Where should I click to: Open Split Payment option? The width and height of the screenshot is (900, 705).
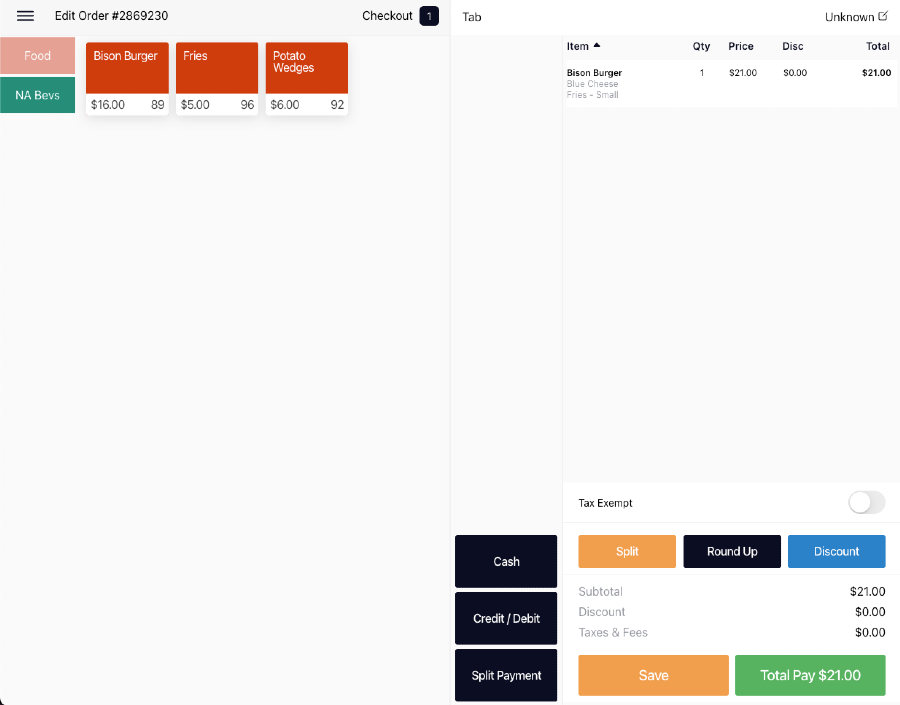(506, 675)
